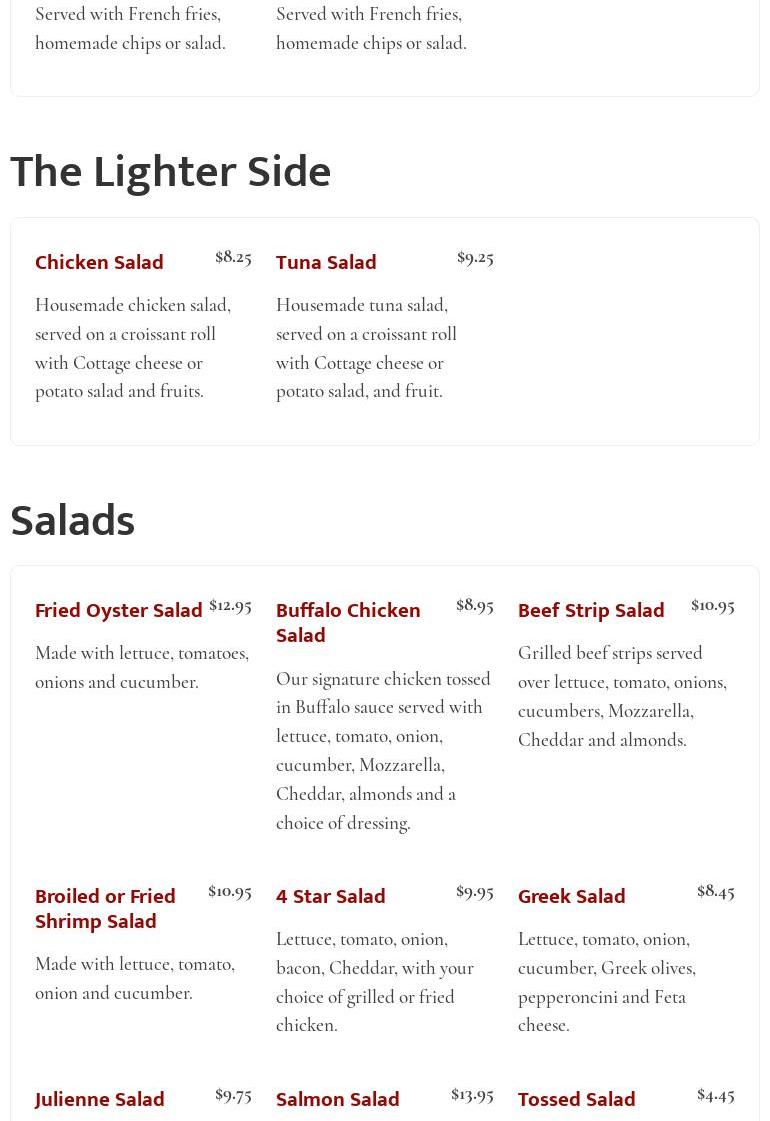The image size is (770, 1121).
Task: Click the $4.45 Tossed Salad price
Action: [x=716, y=1096]
